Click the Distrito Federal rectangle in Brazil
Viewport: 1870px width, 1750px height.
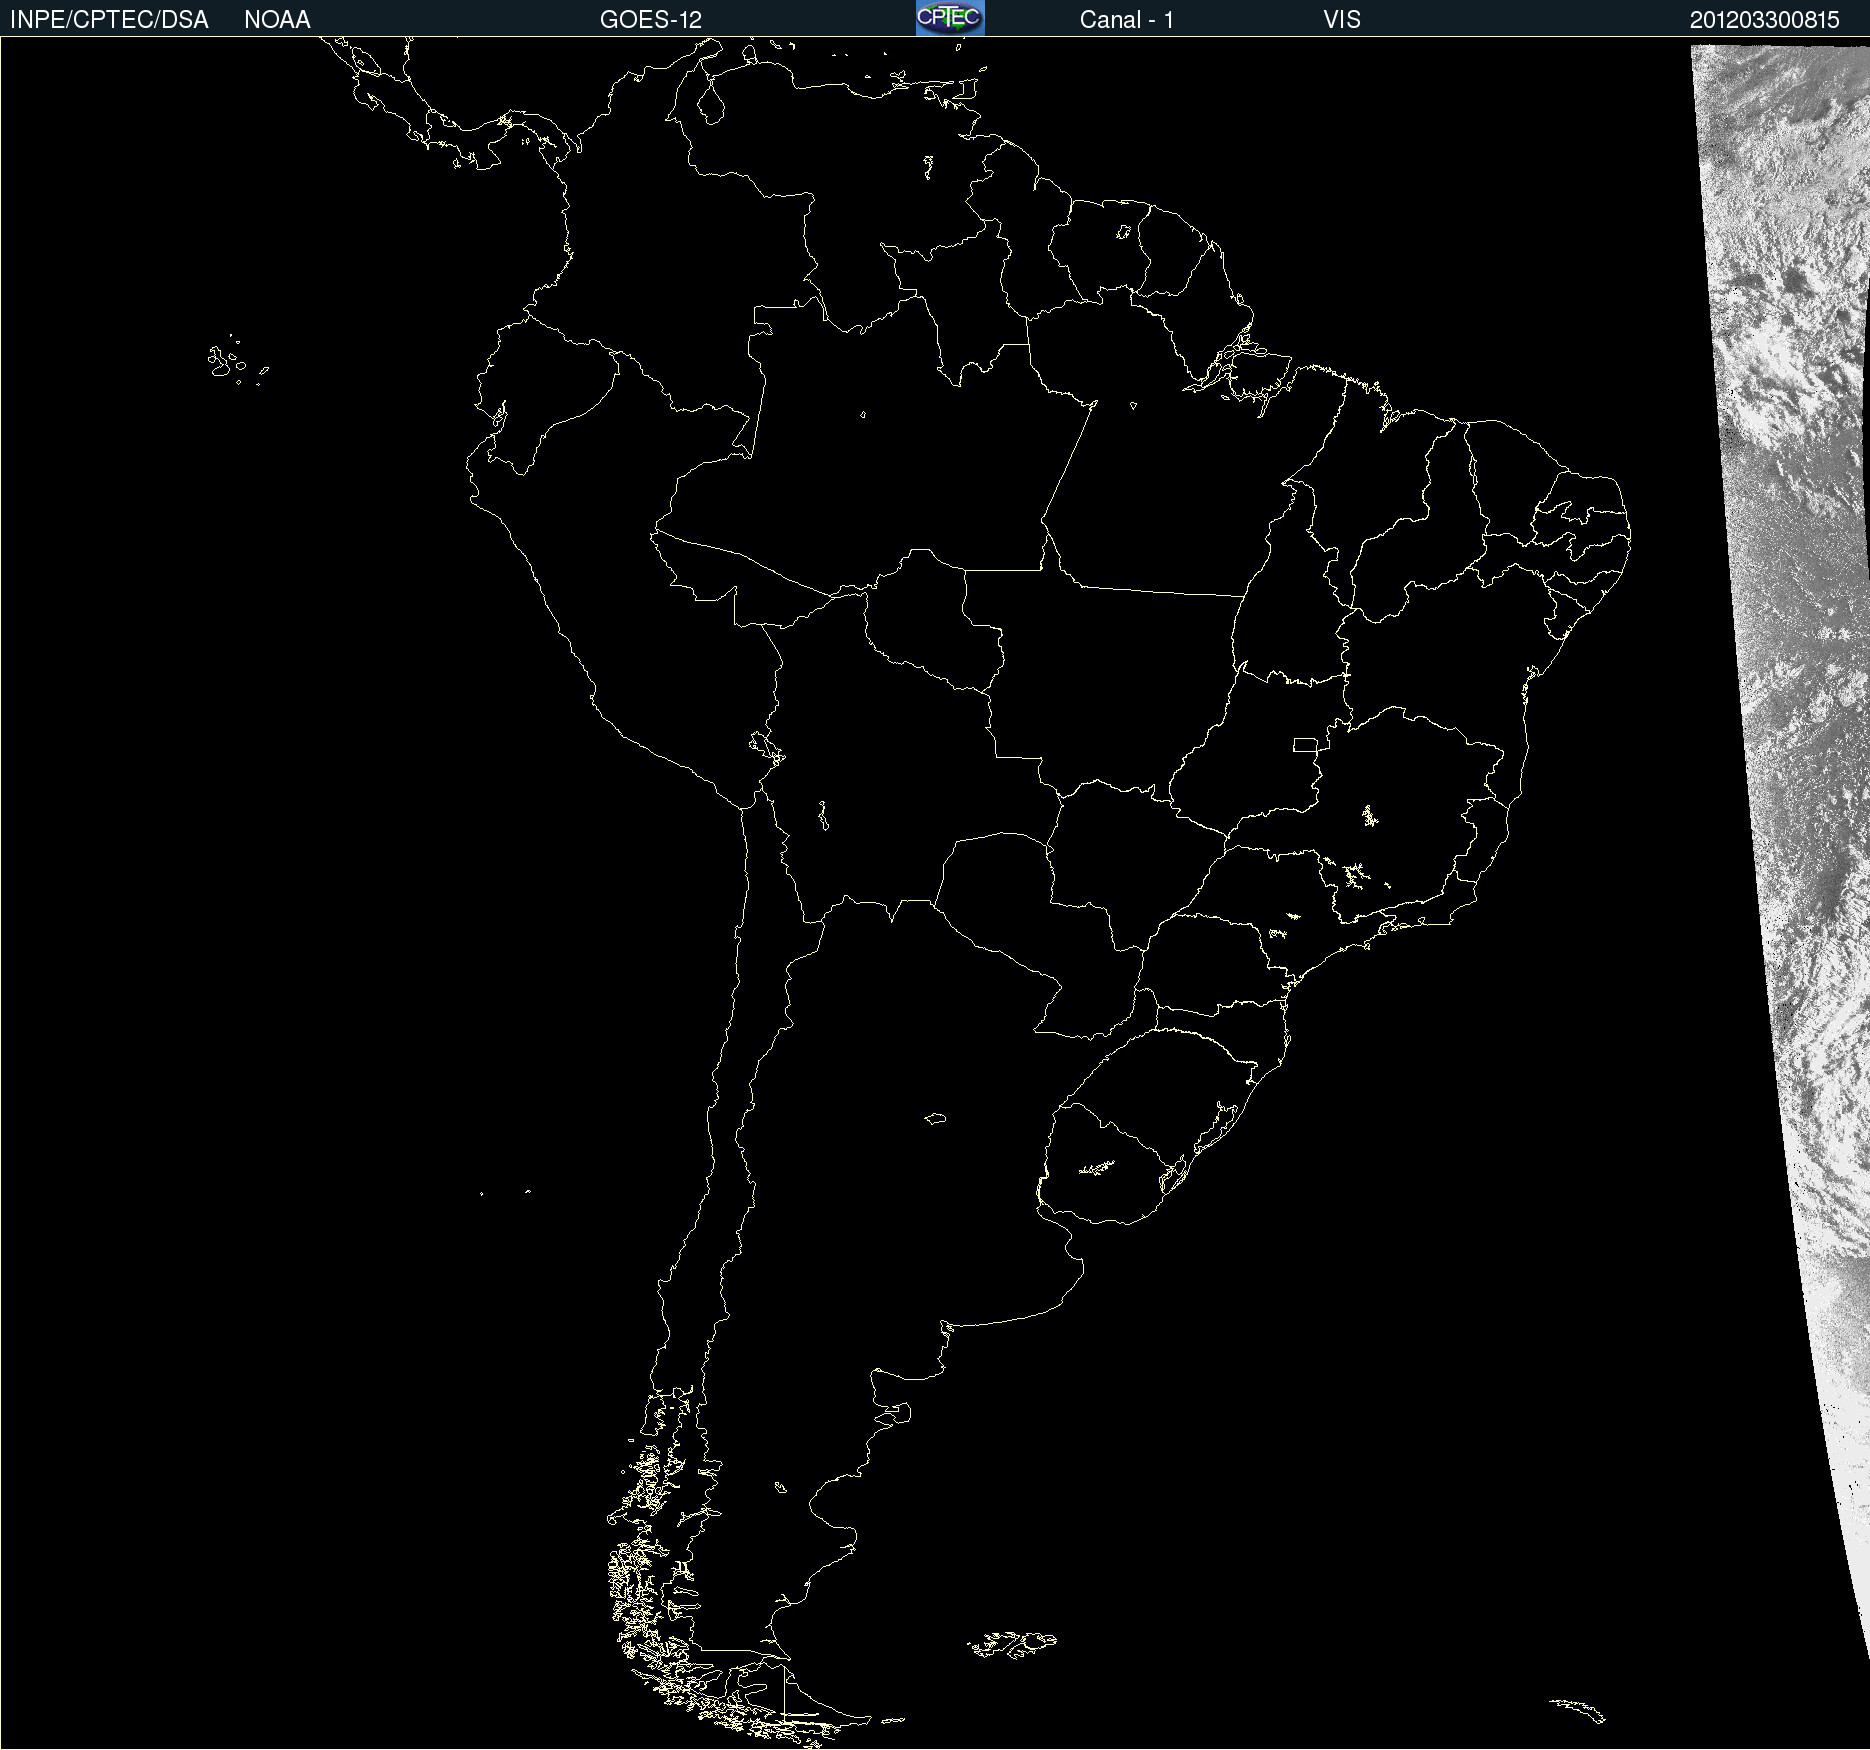coord(1305,744)
